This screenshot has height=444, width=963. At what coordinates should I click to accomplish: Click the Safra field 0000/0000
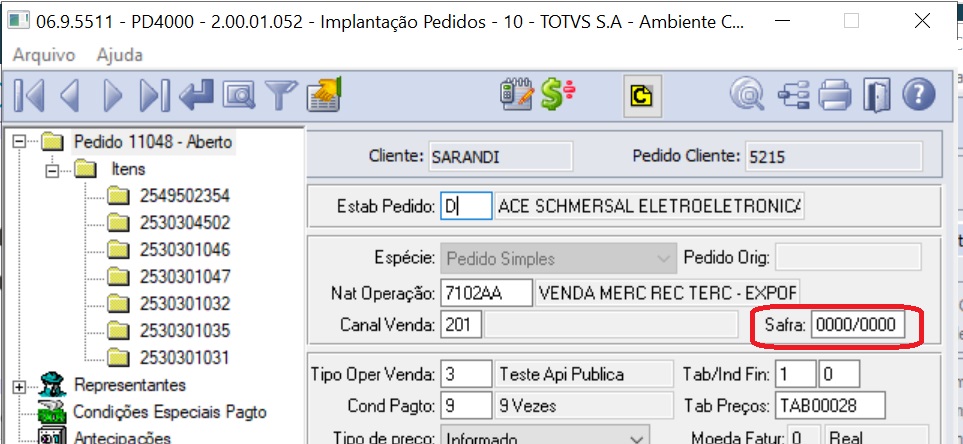tap(858, 324)
